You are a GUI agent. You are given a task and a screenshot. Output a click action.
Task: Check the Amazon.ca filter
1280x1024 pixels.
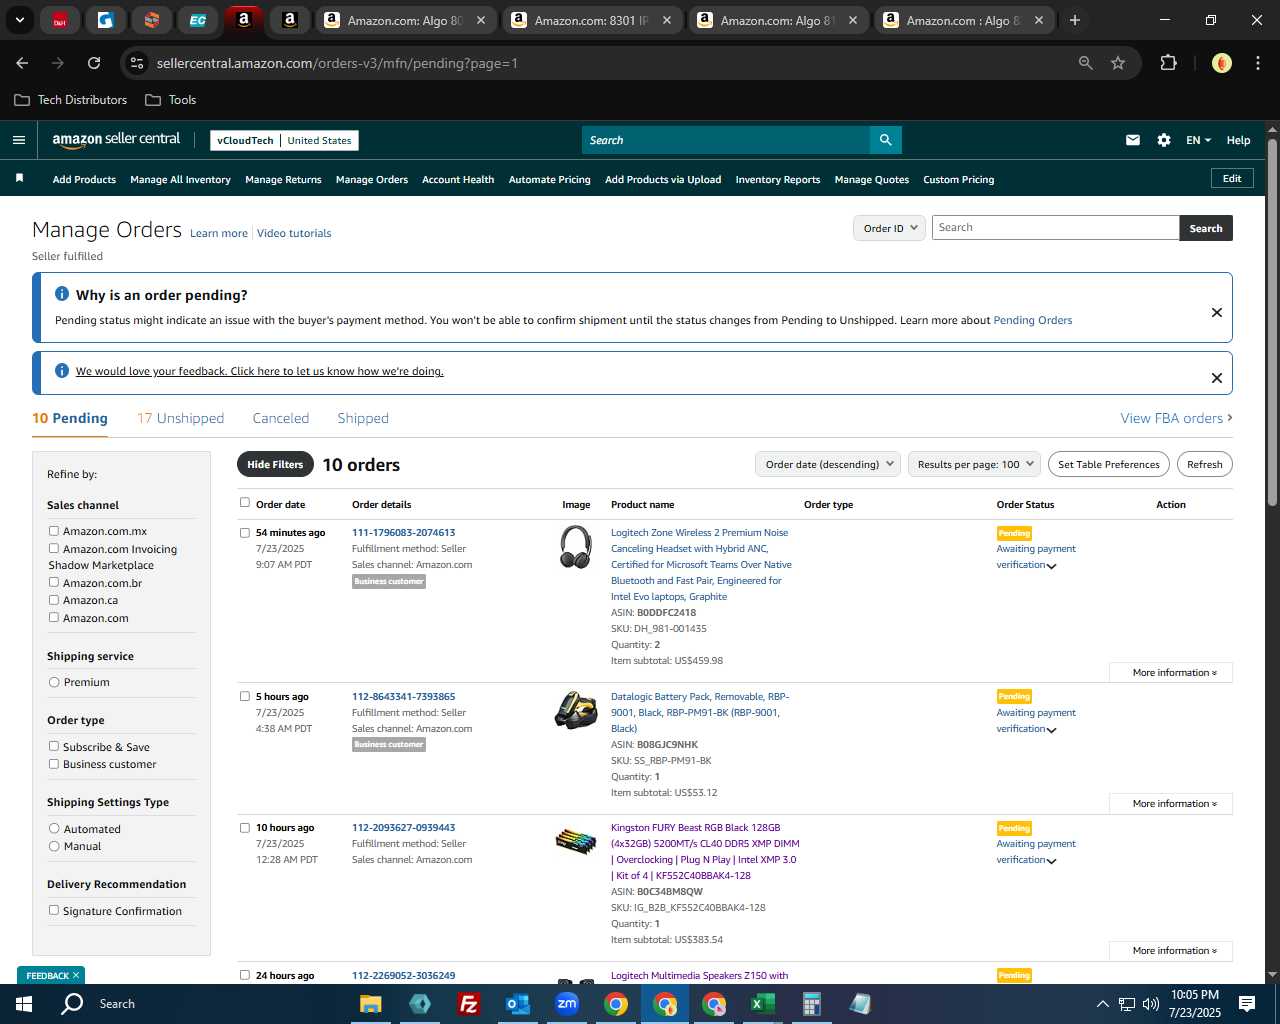[x=54, y=600]
